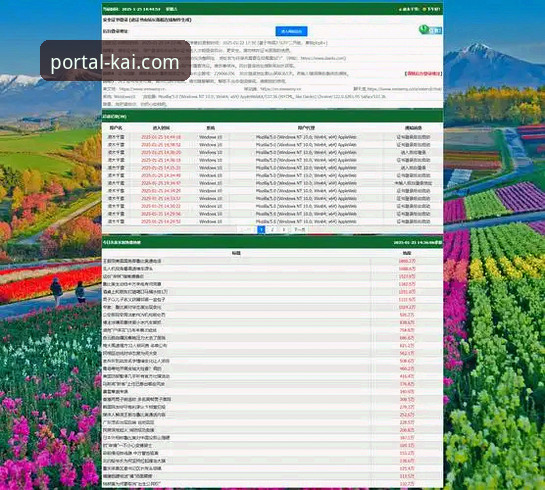Open the red bracketed link beside the notice text

[423, 74]
